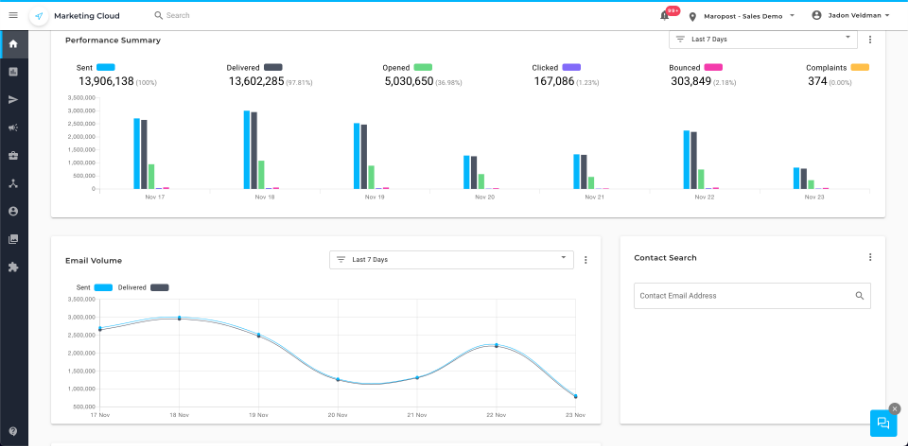Click the 167,086 Clicked total
The width and height of the screenshot is (908, 446).
[x=554, y=82]
